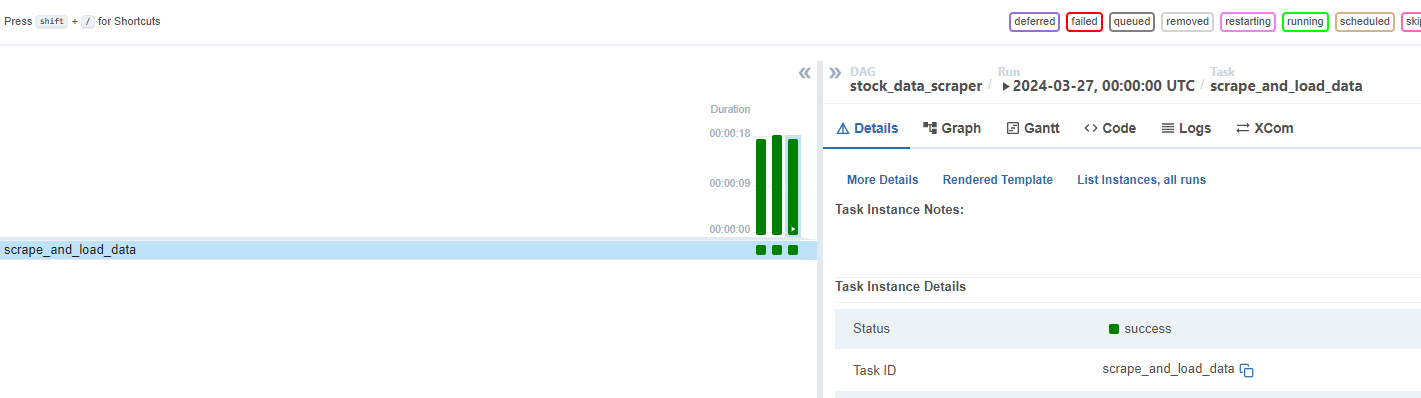Click the Task ID row label
The image size is (1421, 398).
(x=875, y=370)
